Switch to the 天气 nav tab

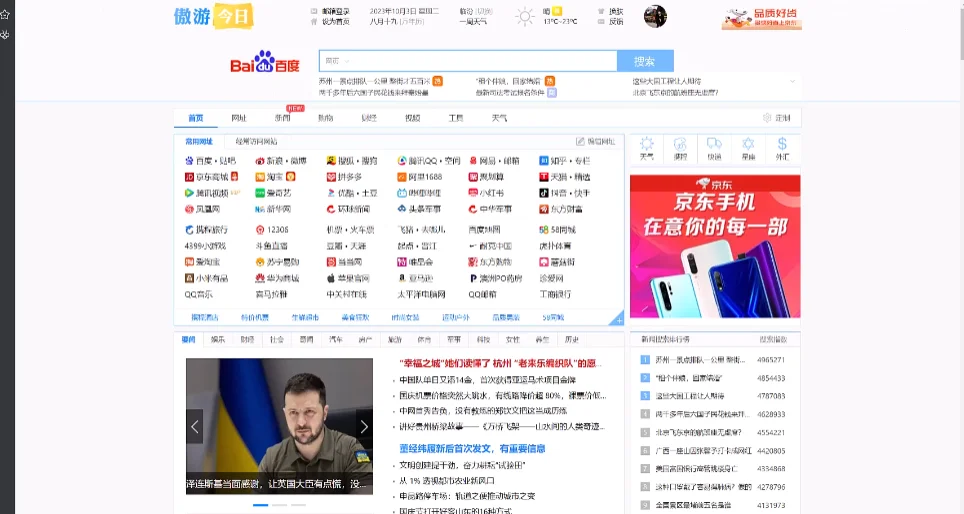pyautogui.click(x=499, y=118)
